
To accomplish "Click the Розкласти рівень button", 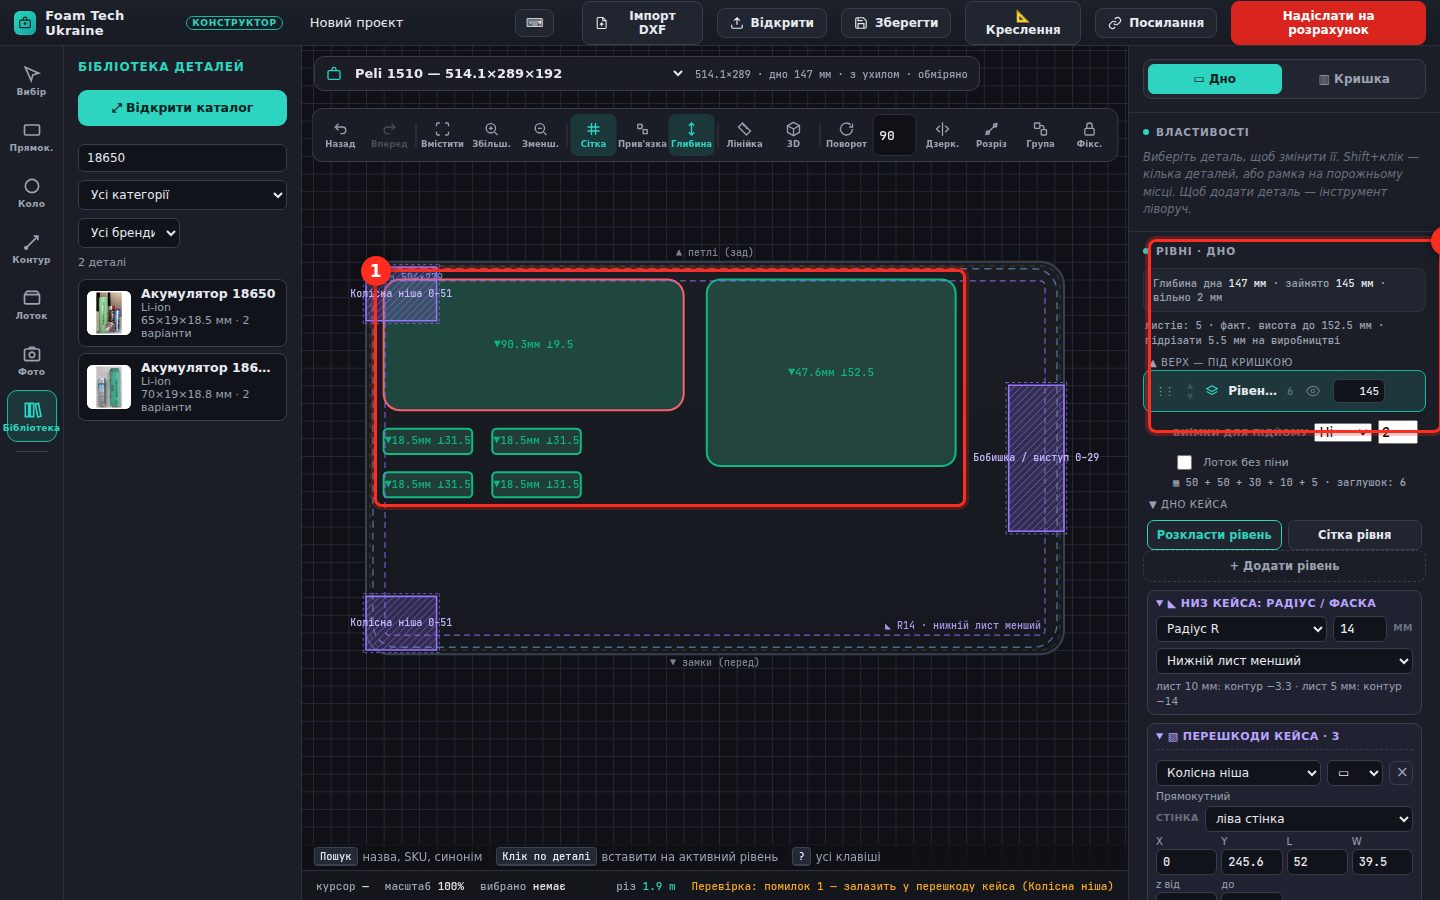I will [1214, 535].
